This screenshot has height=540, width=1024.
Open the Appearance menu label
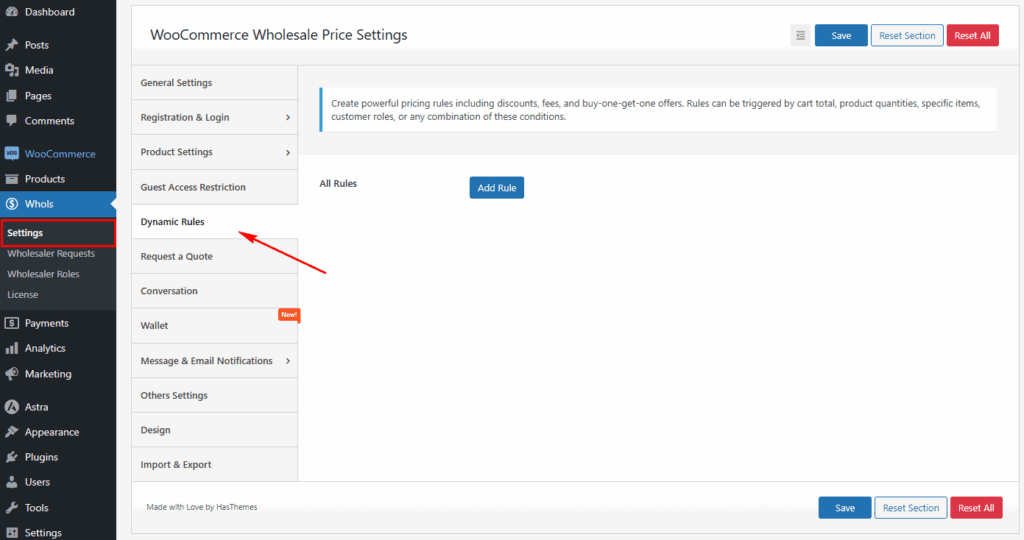click(x=52, y=432)
